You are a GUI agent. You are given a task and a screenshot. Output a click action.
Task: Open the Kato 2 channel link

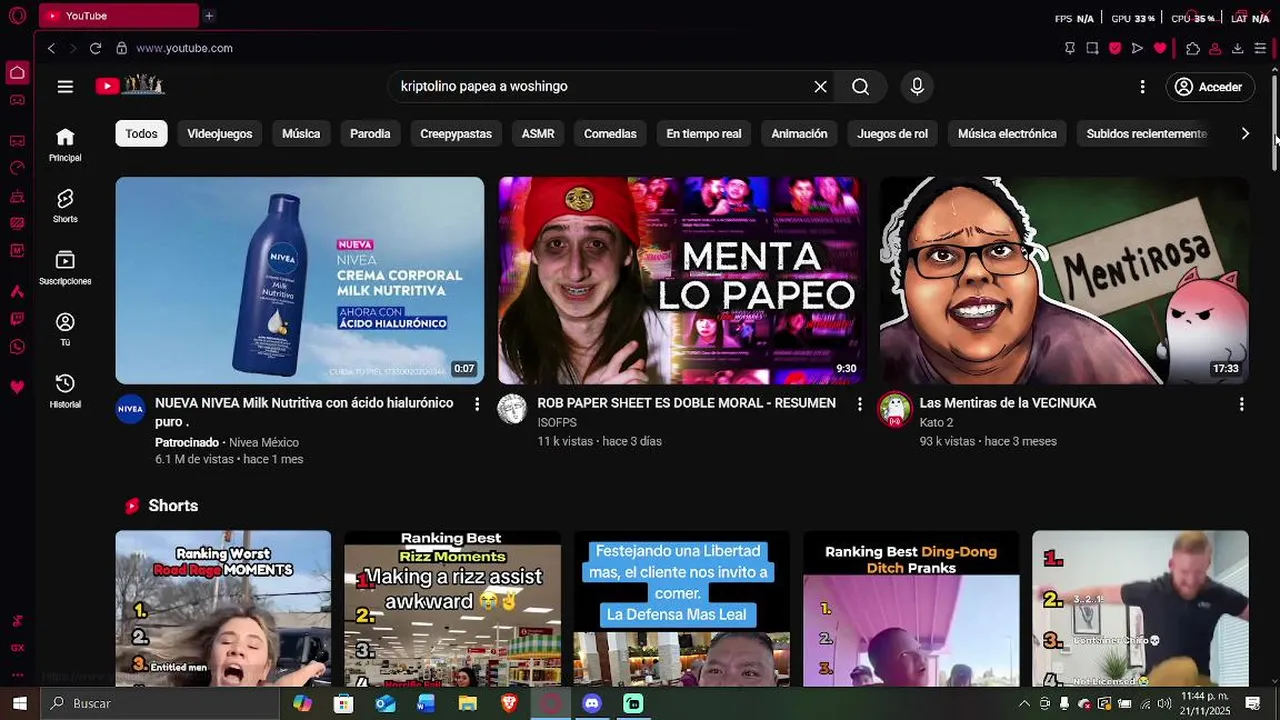pos(936,423)
